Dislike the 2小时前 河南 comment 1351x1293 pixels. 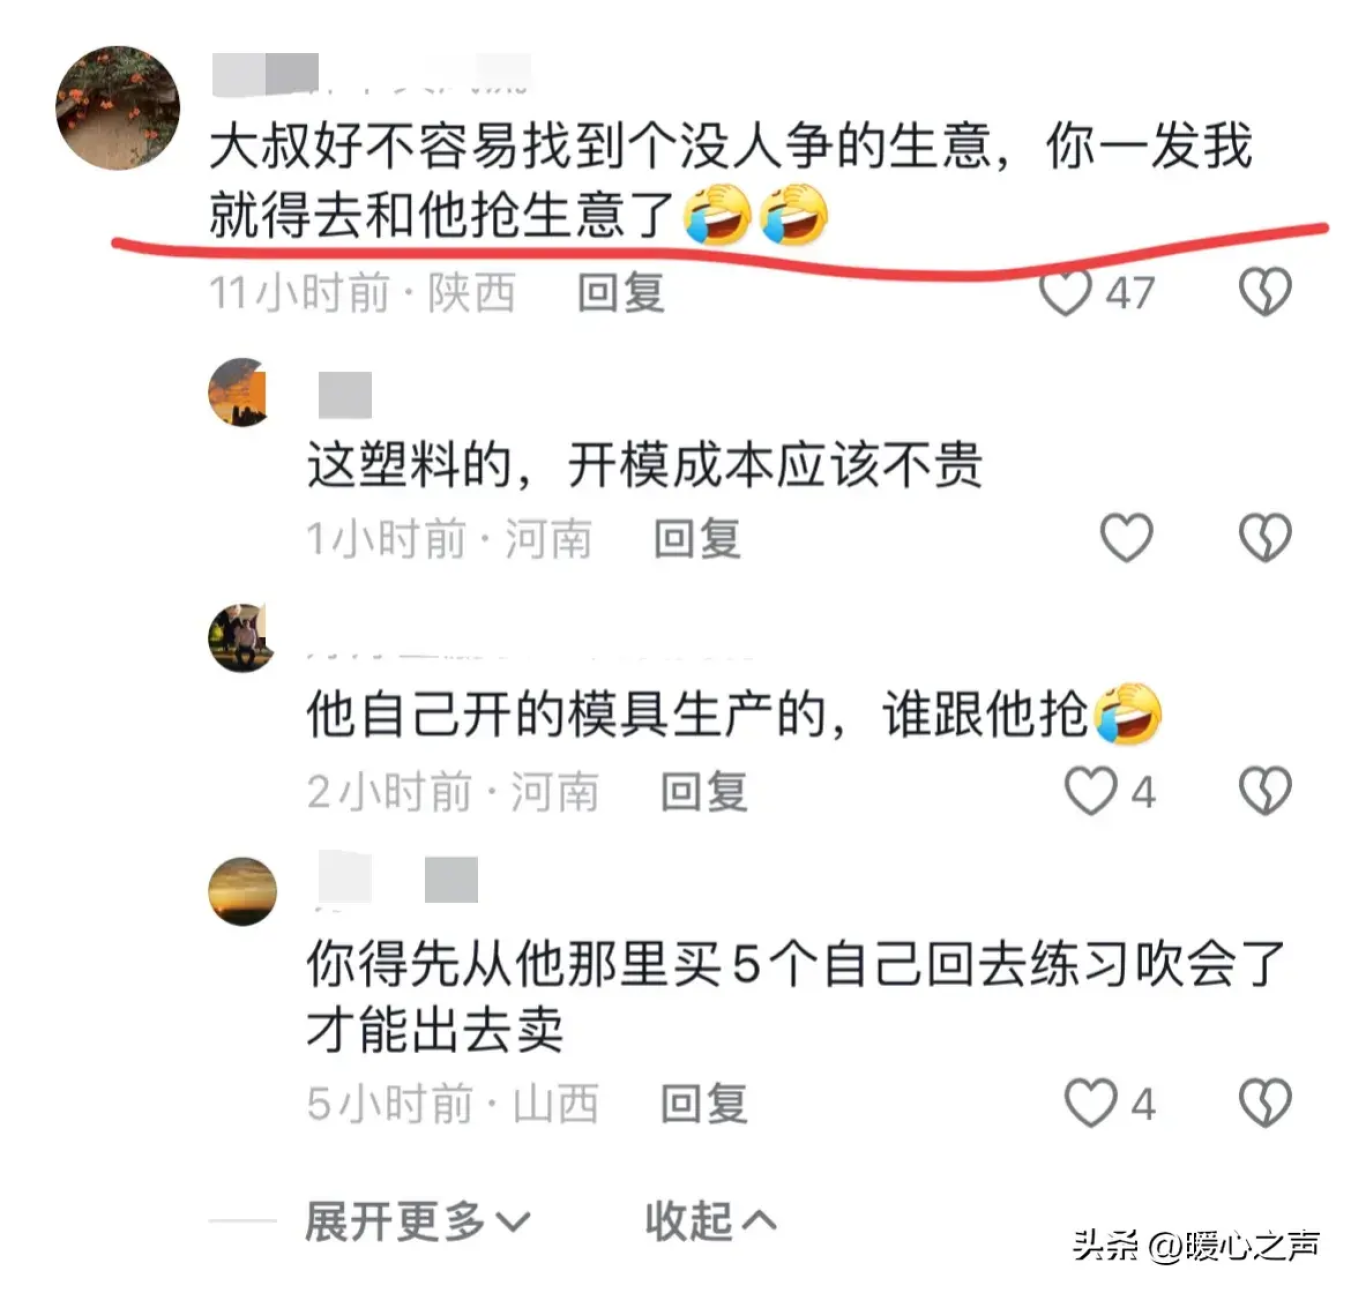[x=1265, y=791]
